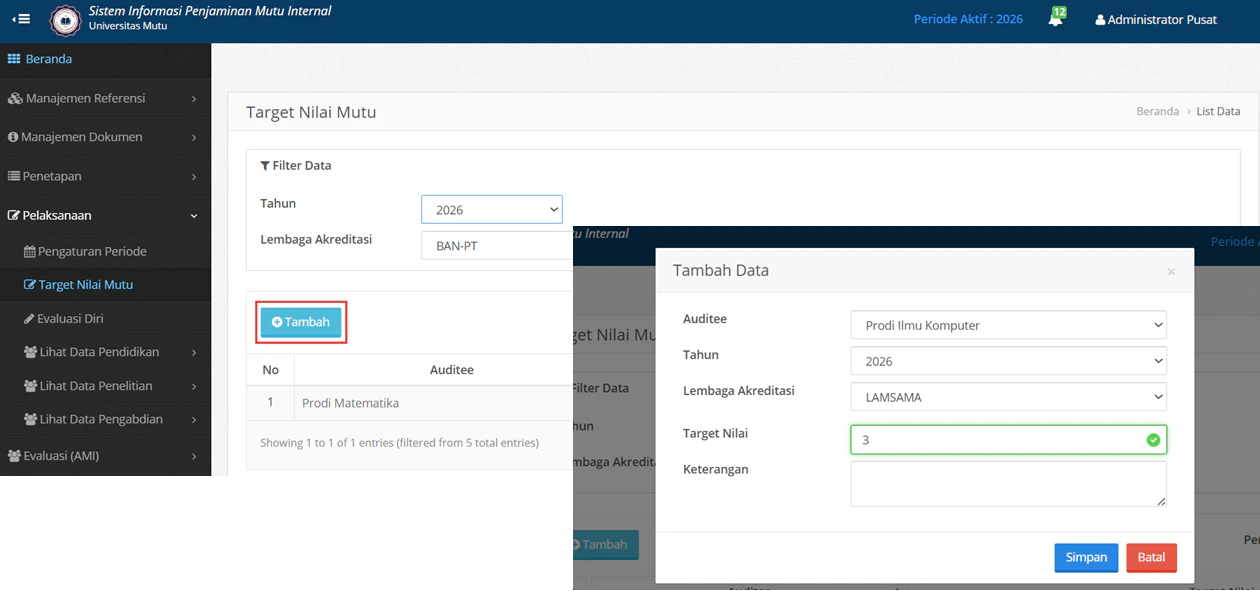Click the Evaluasi (AMI) people icon
The image size is (1260, 591).
[x=14, y=456]
